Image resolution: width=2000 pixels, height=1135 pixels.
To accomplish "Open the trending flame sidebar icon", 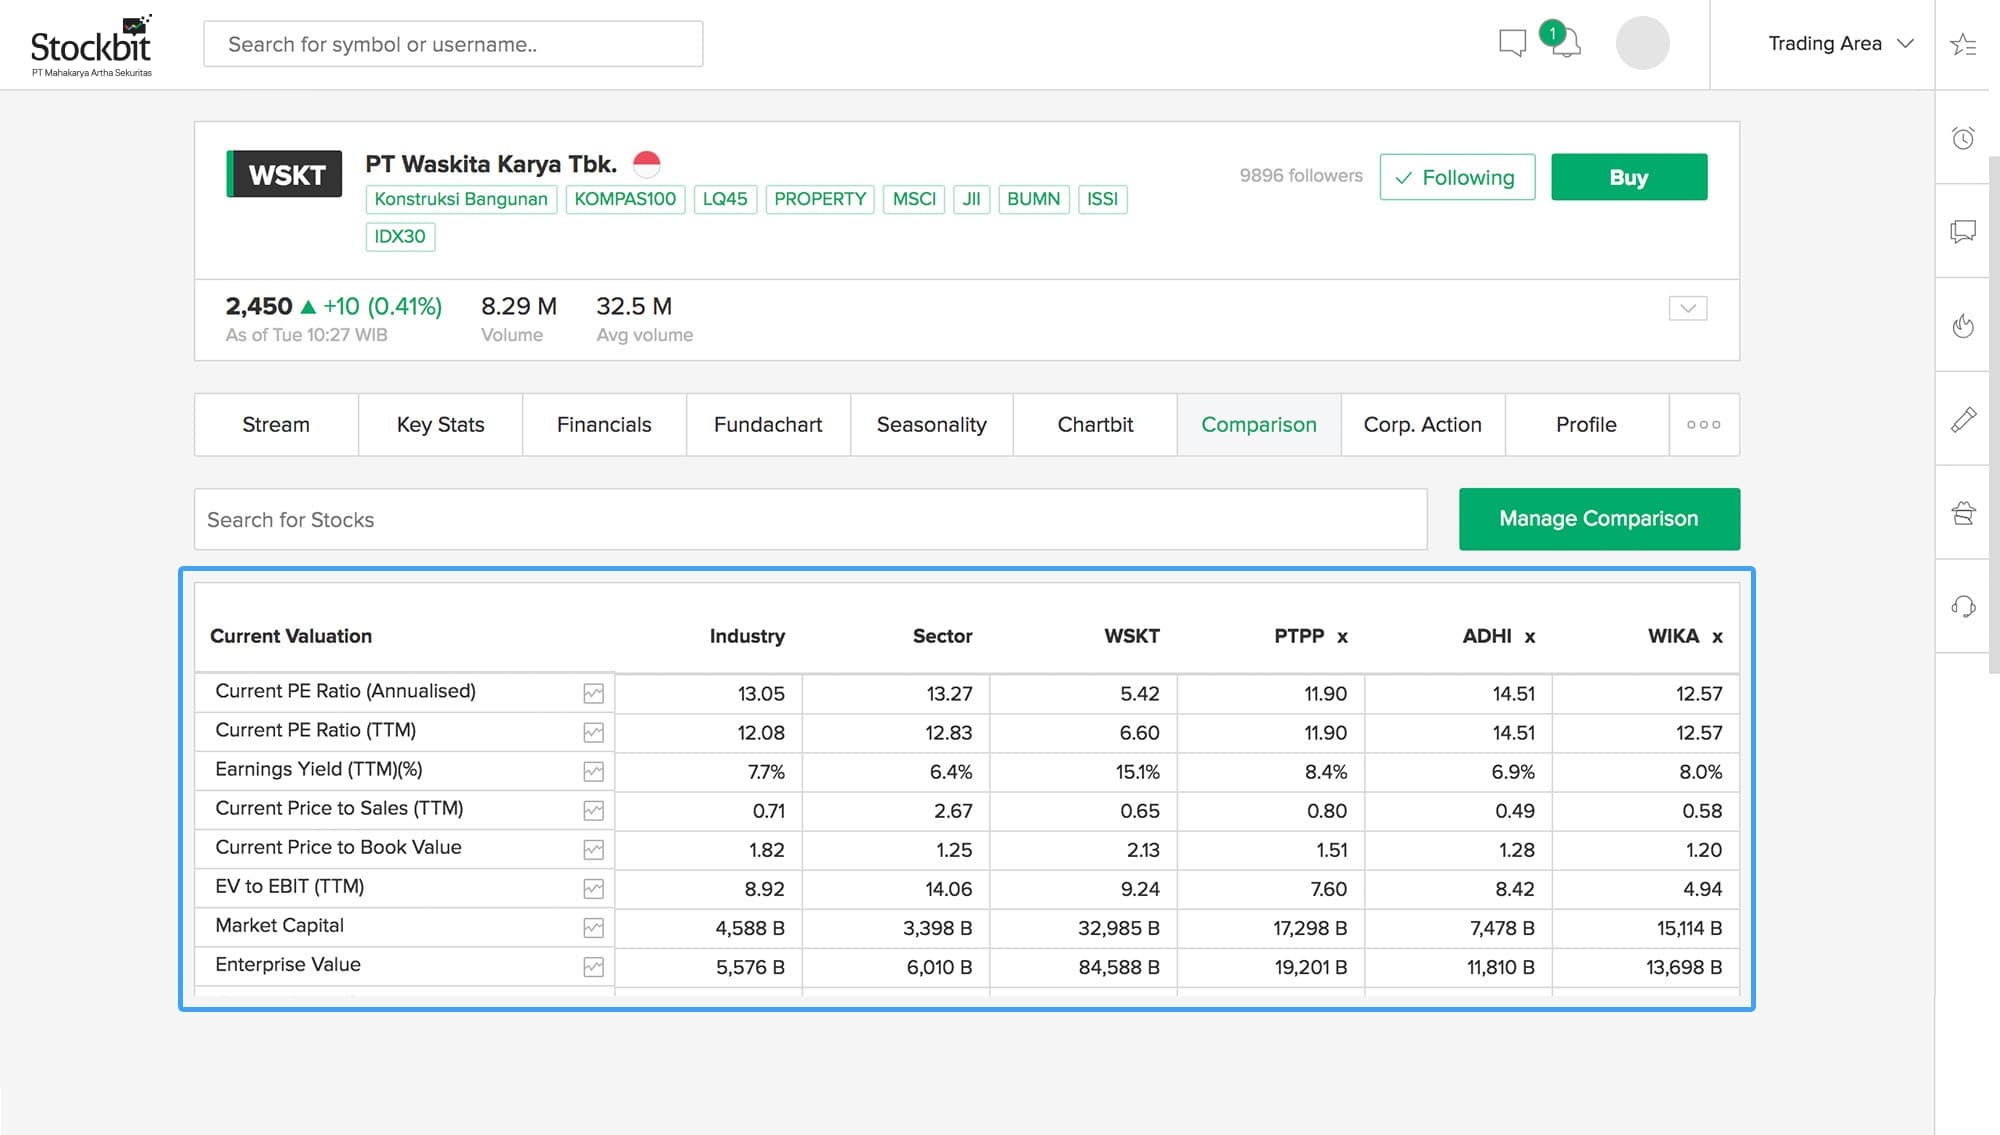I will coord(1963,326).
